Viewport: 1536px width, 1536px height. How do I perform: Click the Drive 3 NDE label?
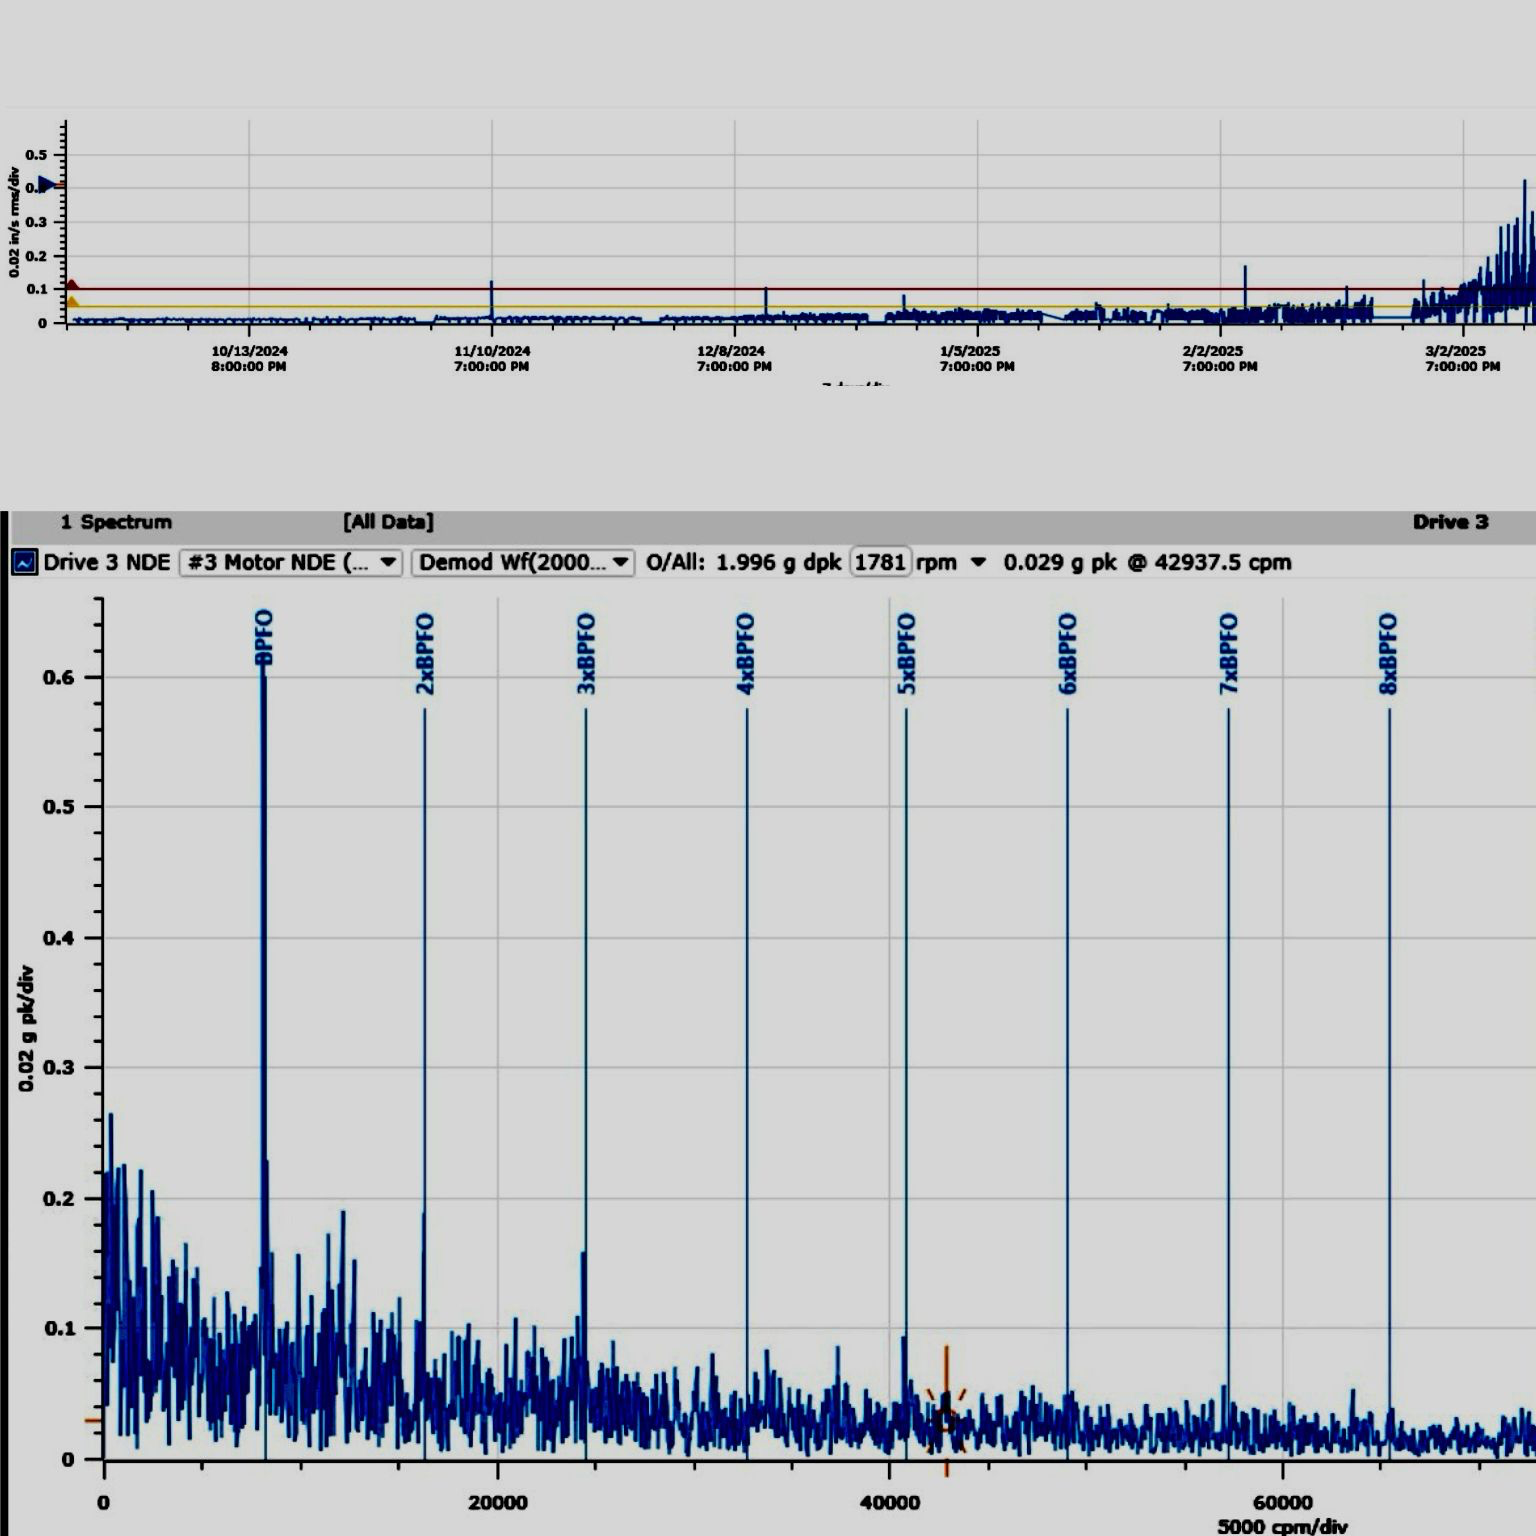click(107, 562)
